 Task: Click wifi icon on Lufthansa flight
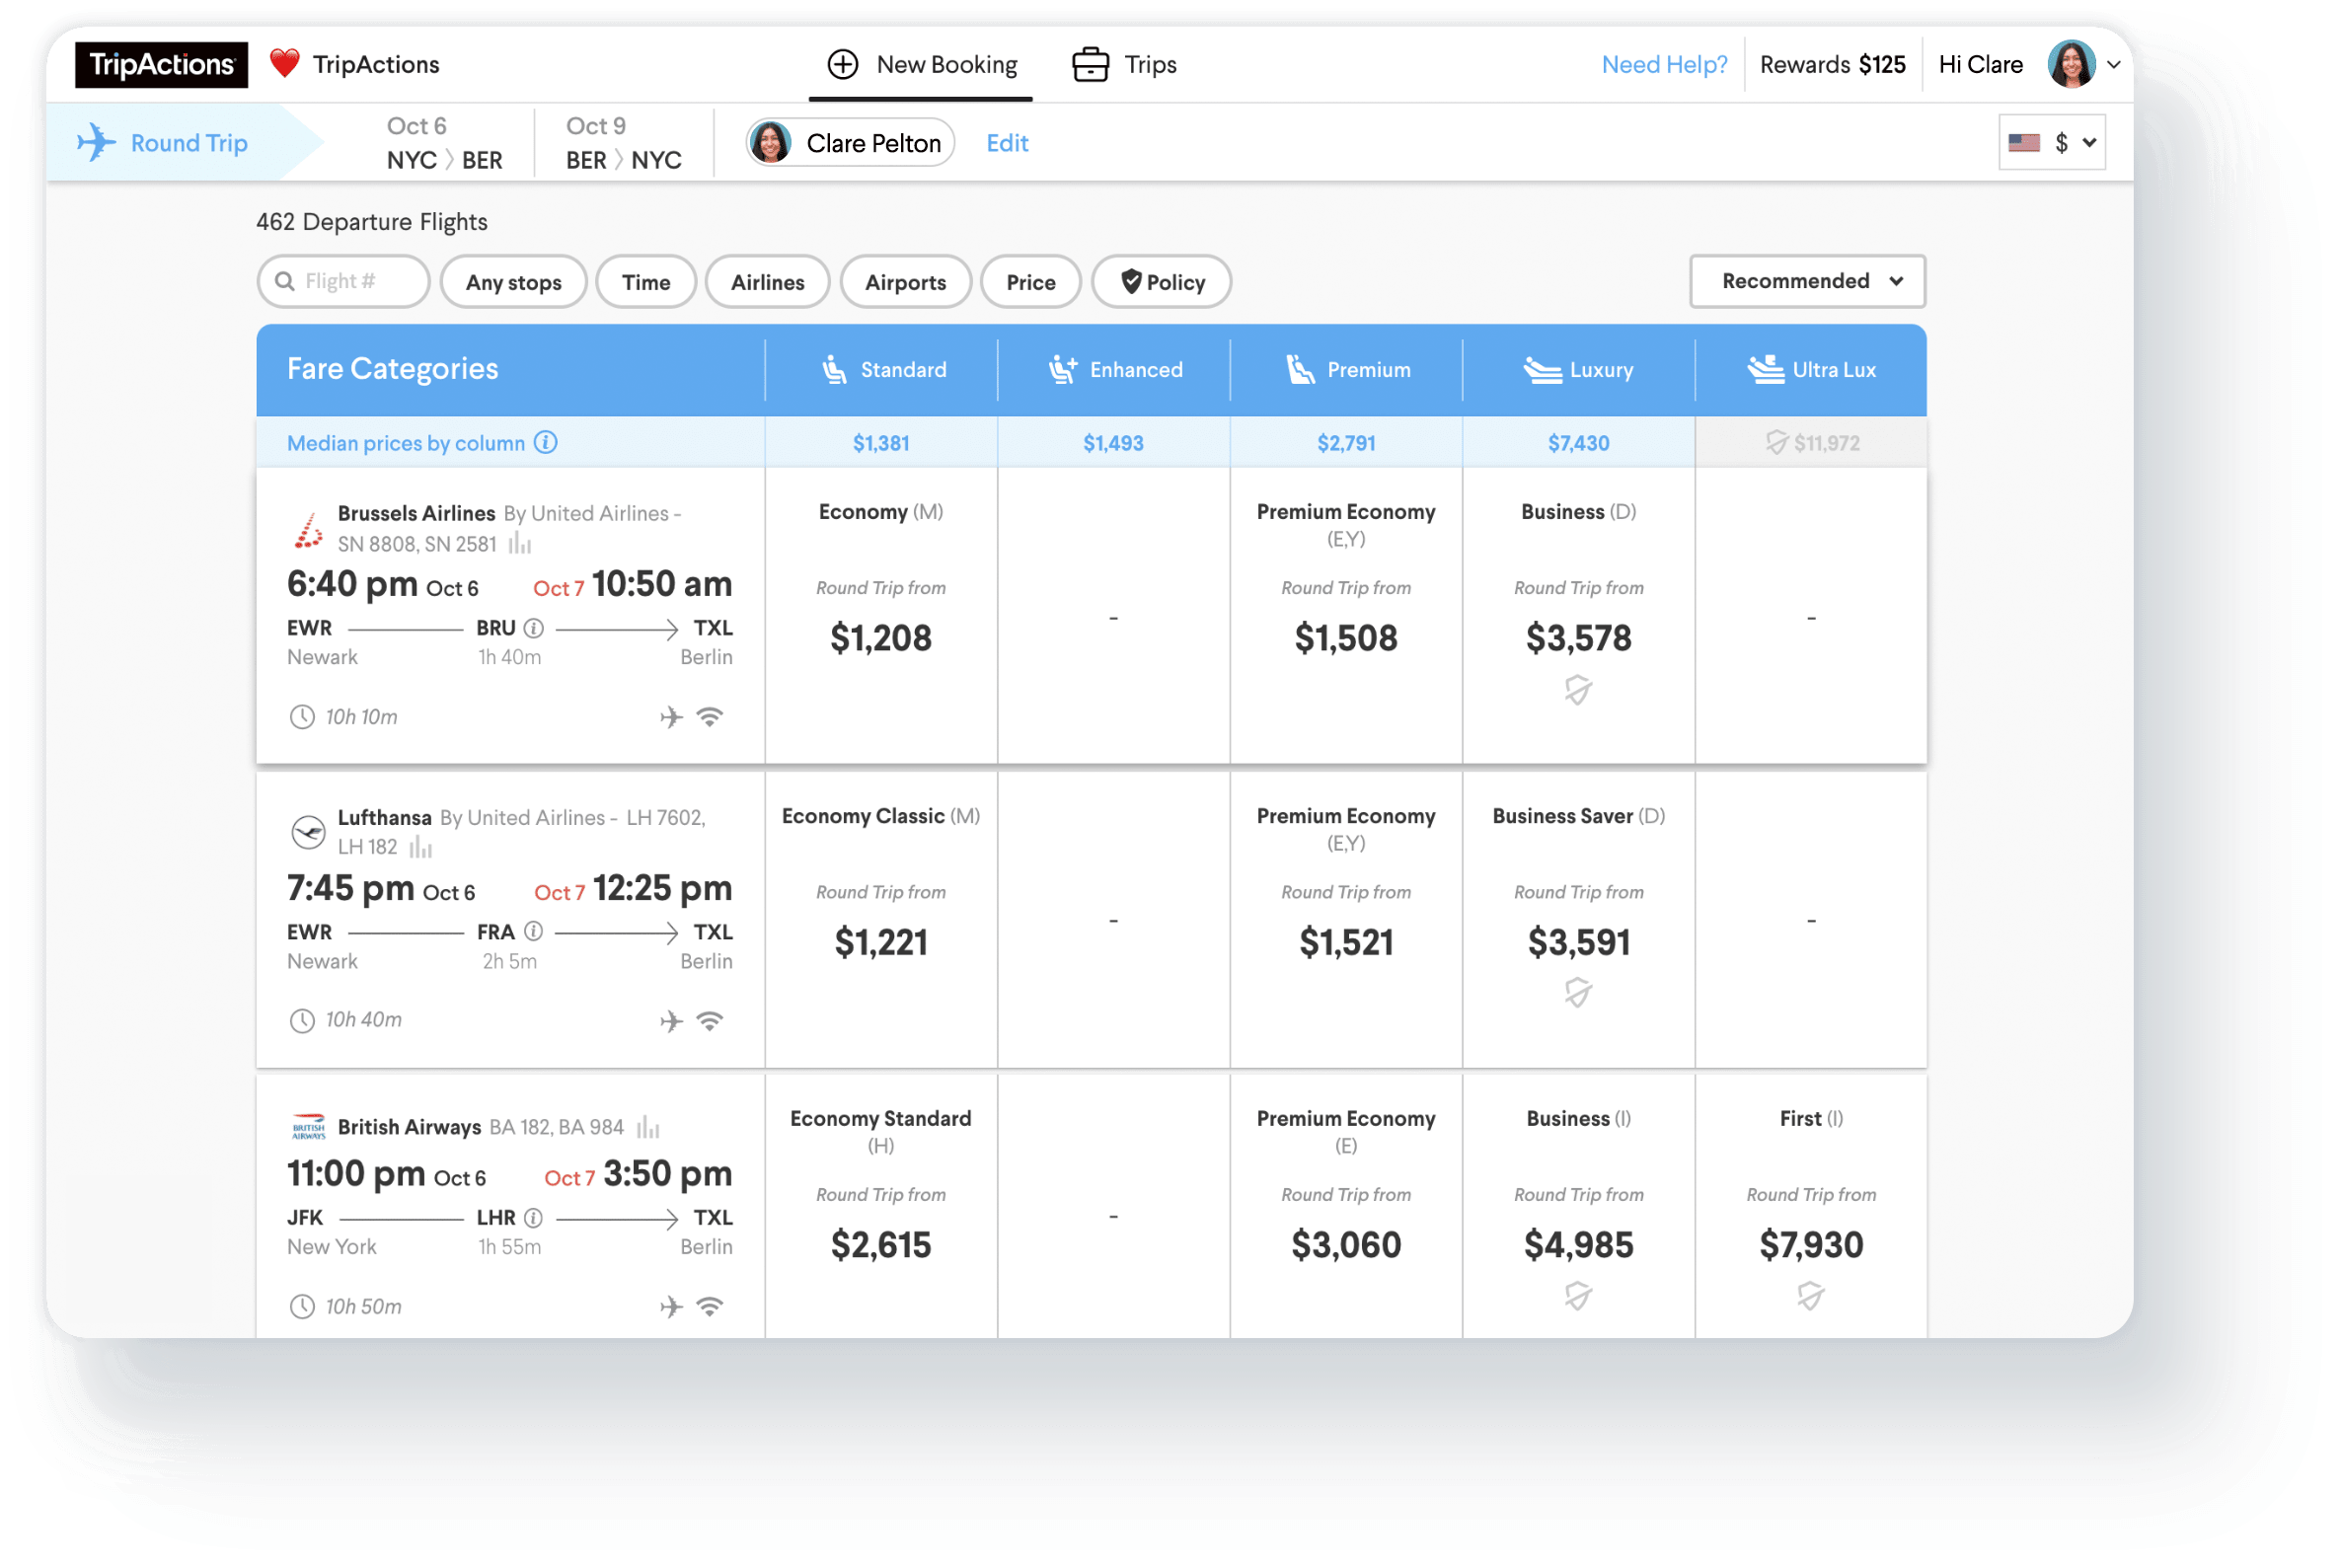[x=710, y=1022]
